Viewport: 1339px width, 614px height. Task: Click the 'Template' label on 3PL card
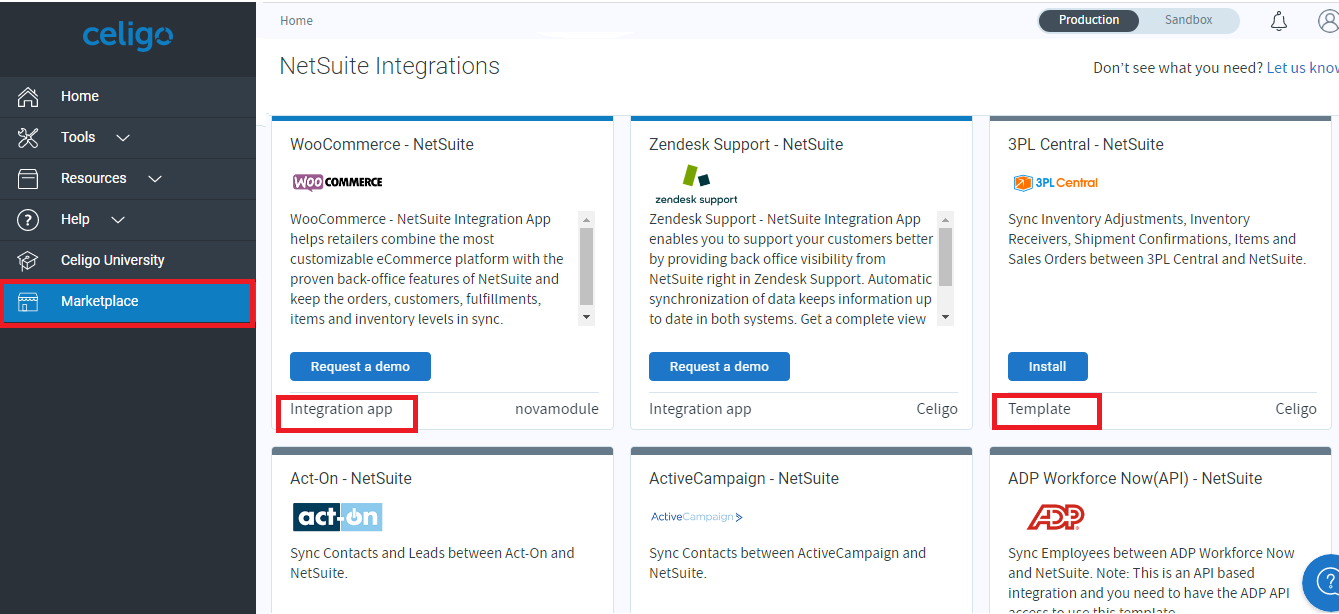tap(1039, 409)
